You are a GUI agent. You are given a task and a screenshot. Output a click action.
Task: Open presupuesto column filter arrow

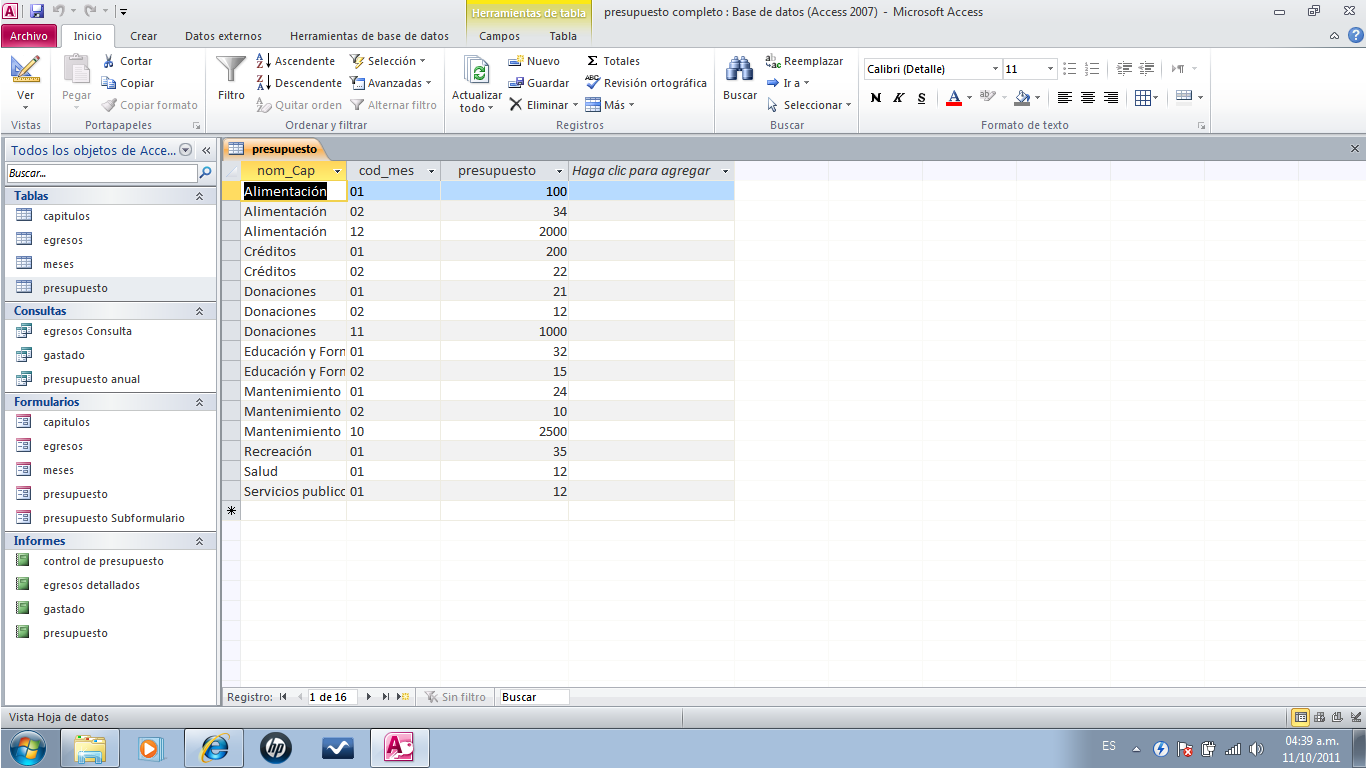[558, 171]
